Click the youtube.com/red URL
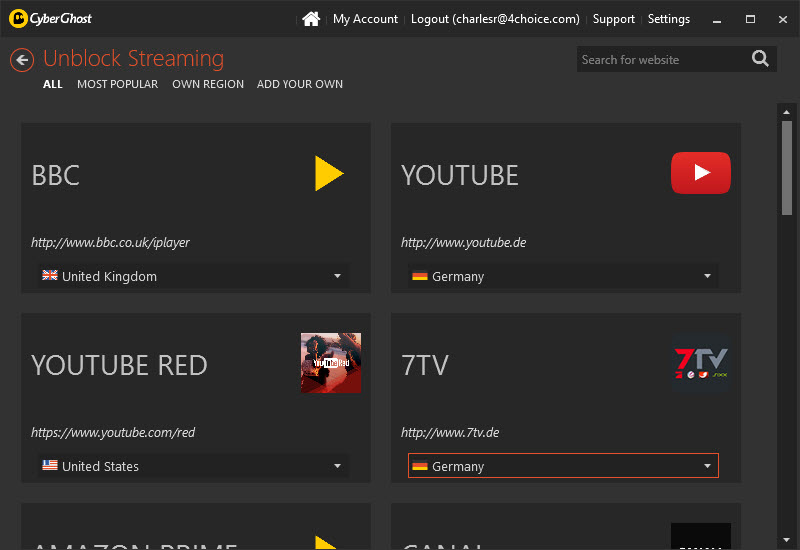 tap(113, 432)
